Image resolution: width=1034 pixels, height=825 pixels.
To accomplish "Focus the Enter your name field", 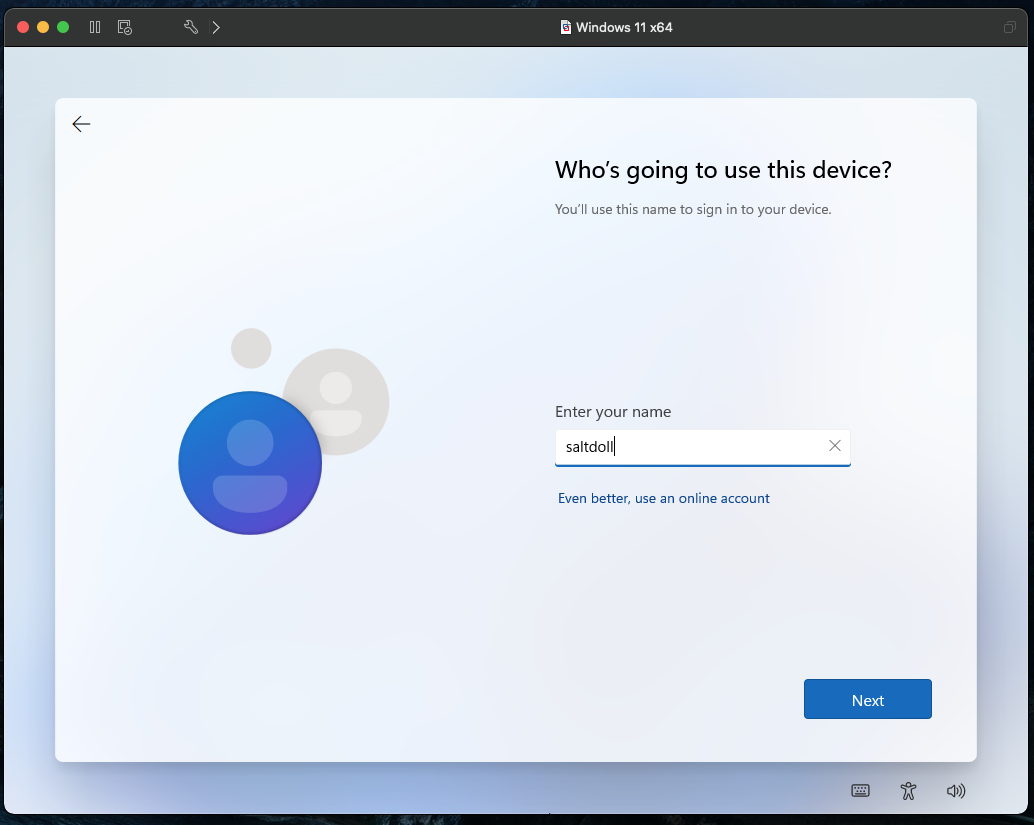I will point(702,447).
